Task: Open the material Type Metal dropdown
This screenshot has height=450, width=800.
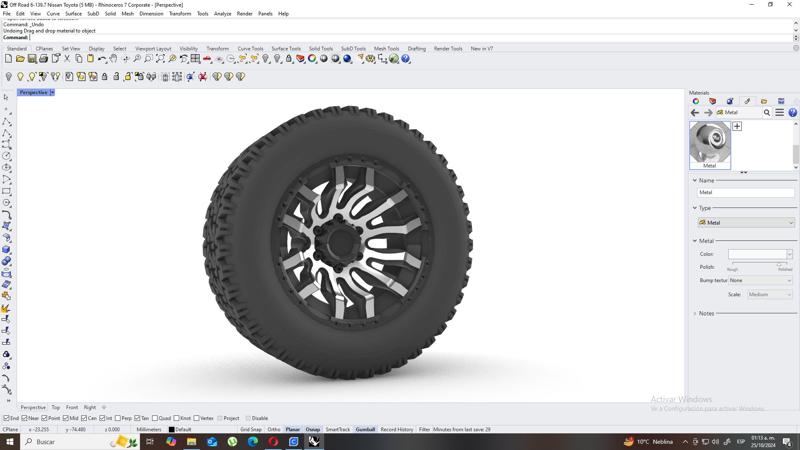Action: coord(746,222)
